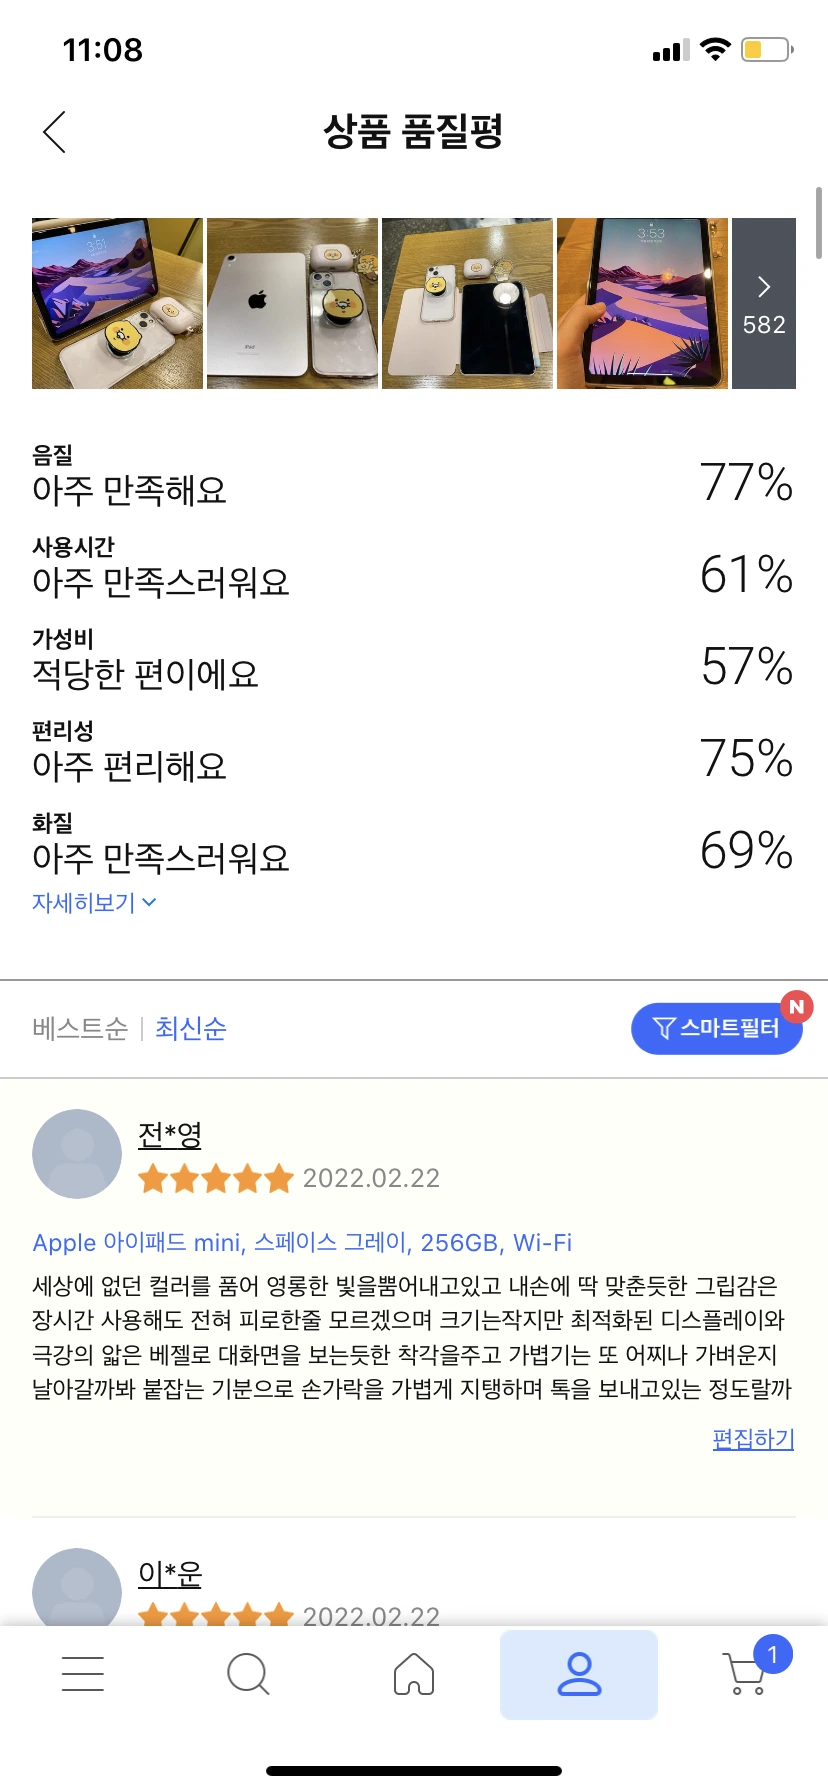828x1792 pixels.
Task: Show more photos via 582 arrow
Action: pos(764,303)
